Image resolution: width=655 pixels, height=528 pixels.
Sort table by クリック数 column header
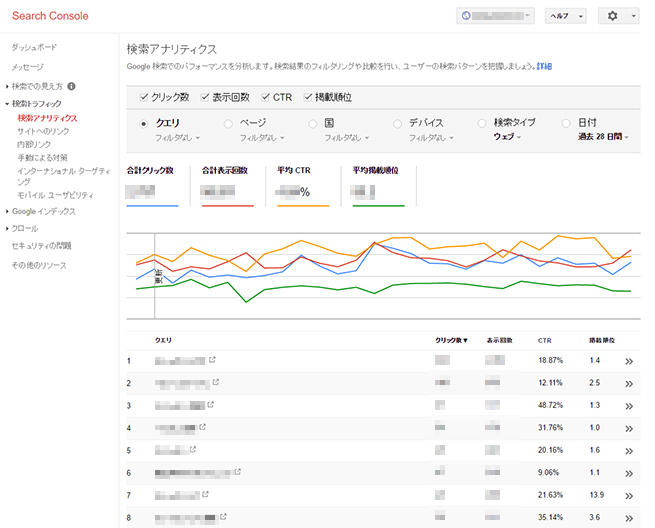click(450, 340)
